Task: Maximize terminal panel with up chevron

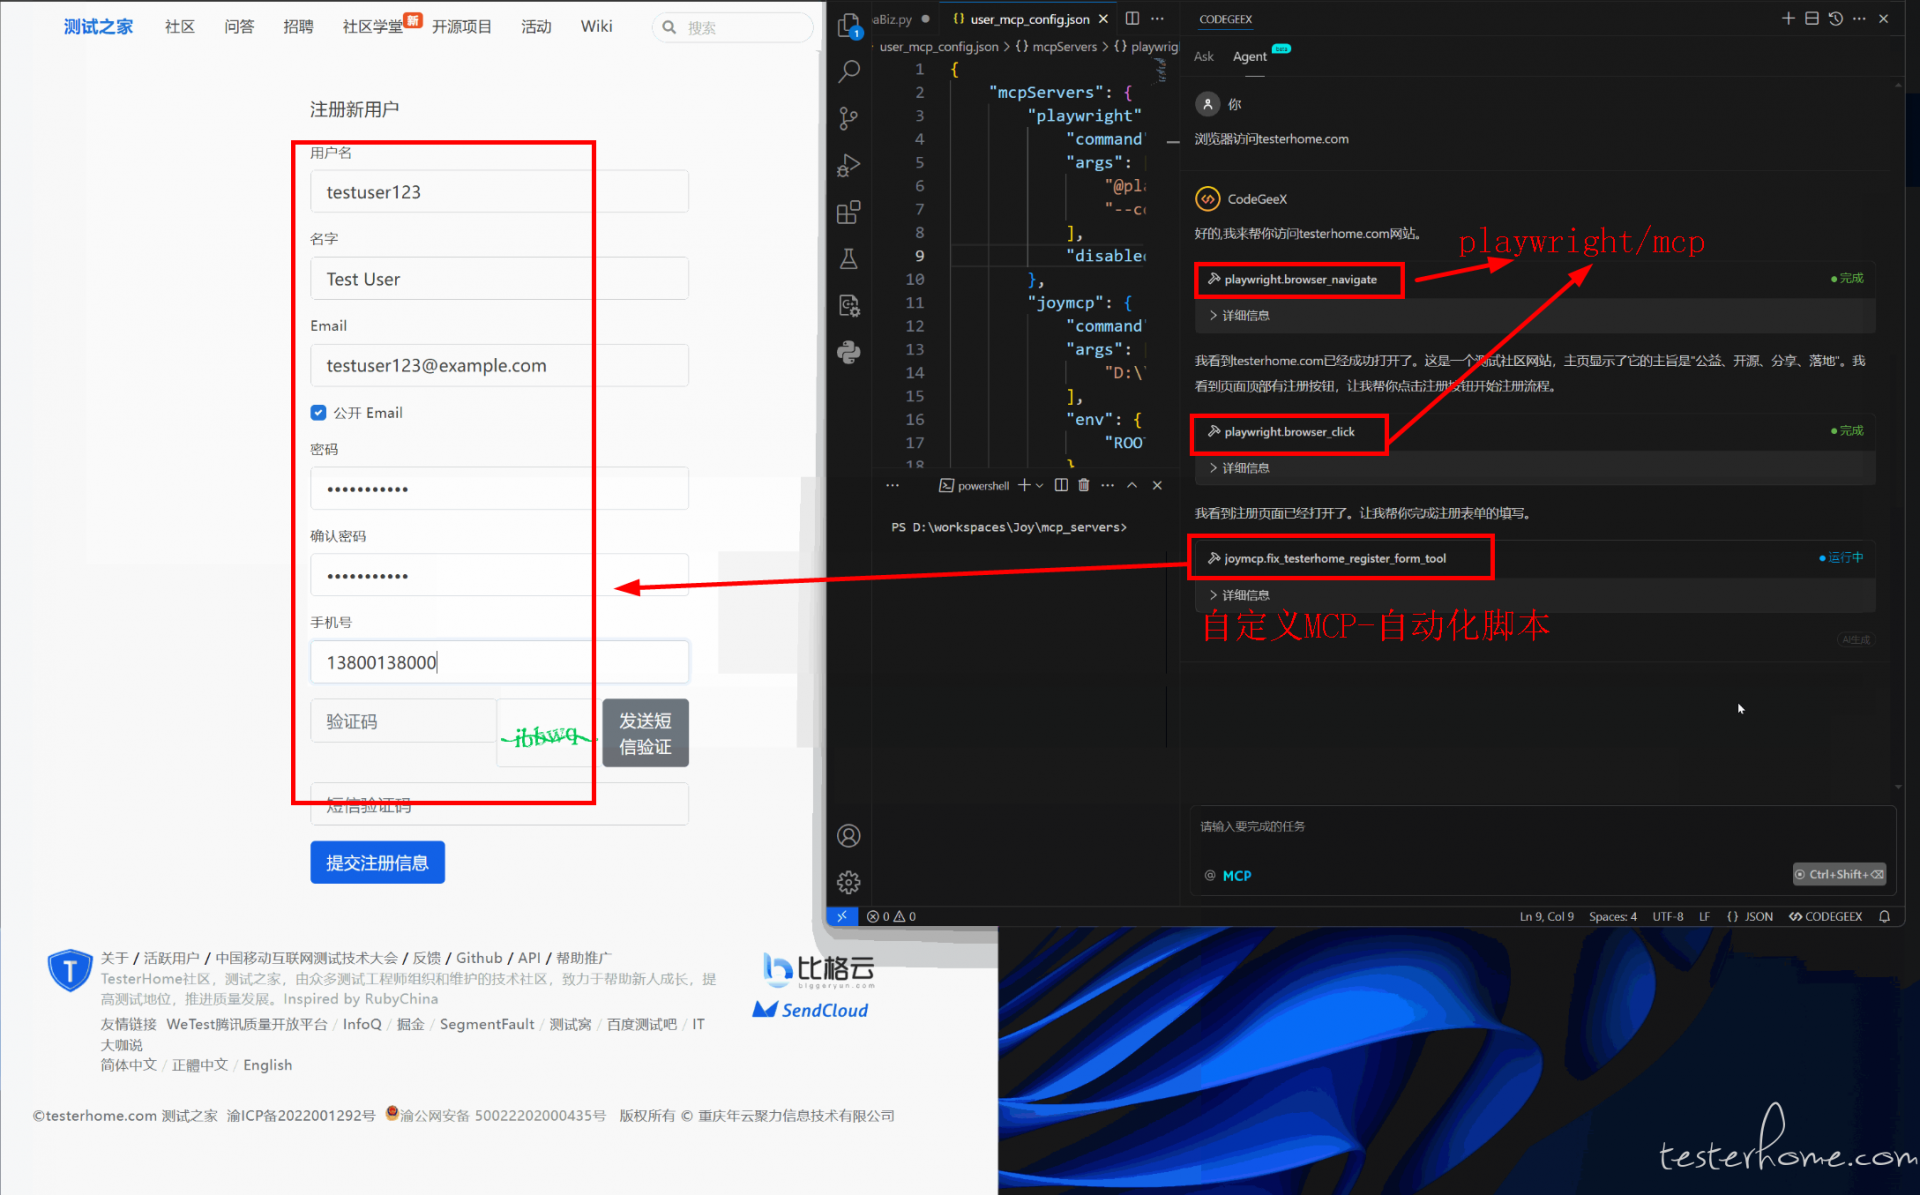Action: [1132, 485]
